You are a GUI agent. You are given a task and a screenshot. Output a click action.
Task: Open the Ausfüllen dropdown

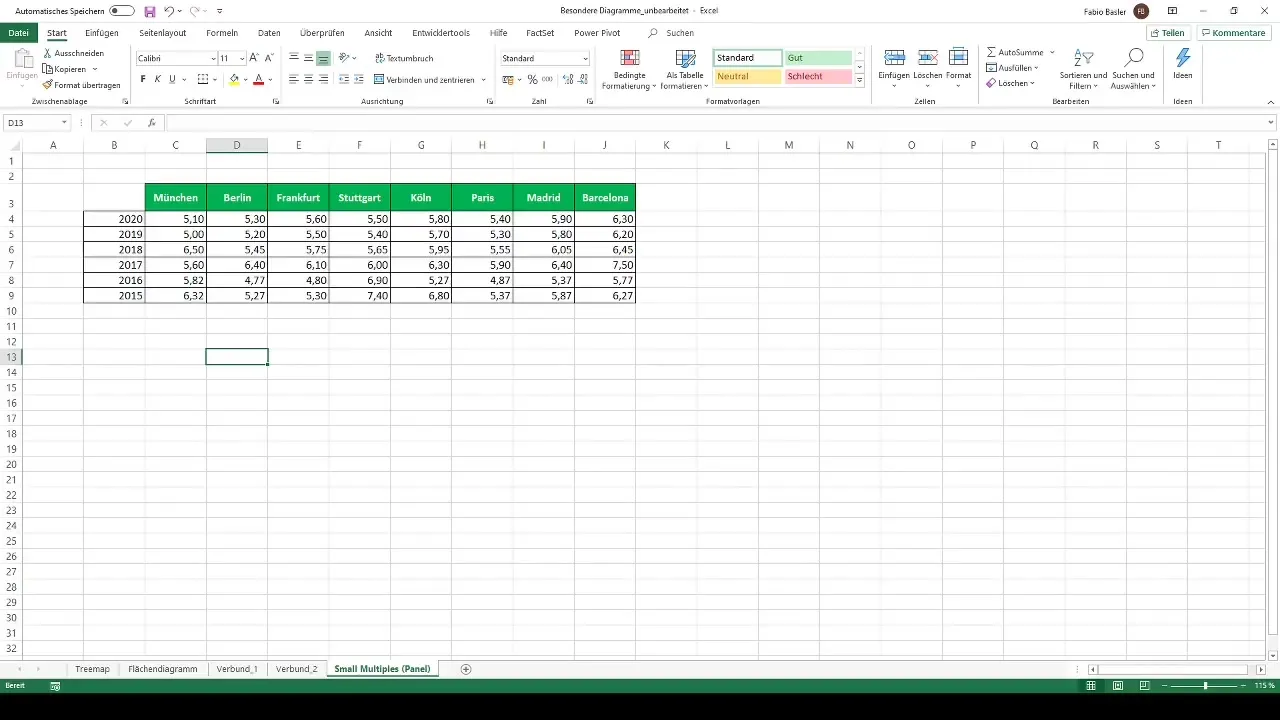(x=1012, y=68)
